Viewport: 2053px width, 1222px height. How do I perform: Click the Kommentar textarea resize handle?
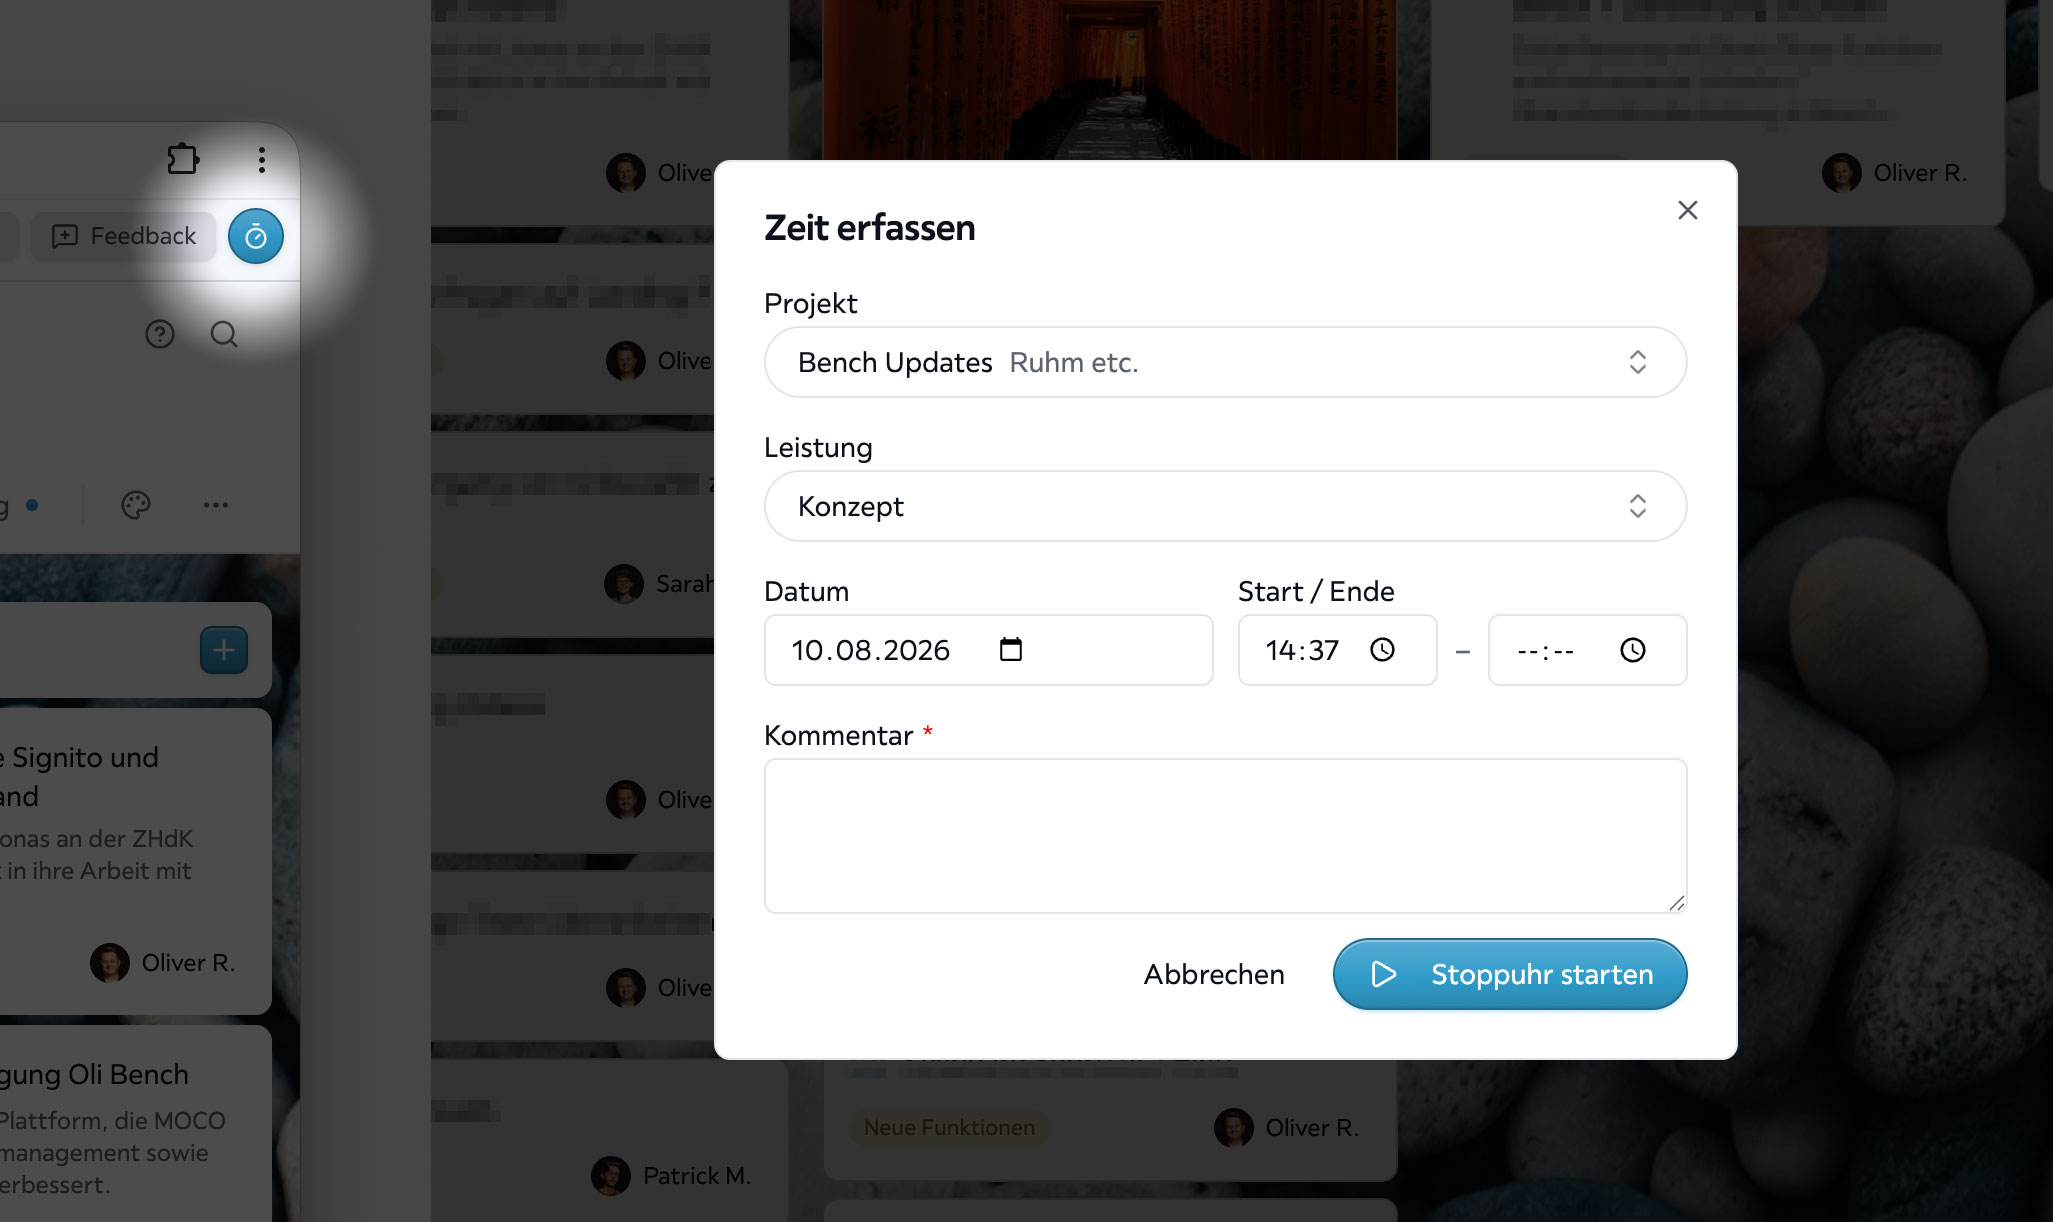point(1677,903)
